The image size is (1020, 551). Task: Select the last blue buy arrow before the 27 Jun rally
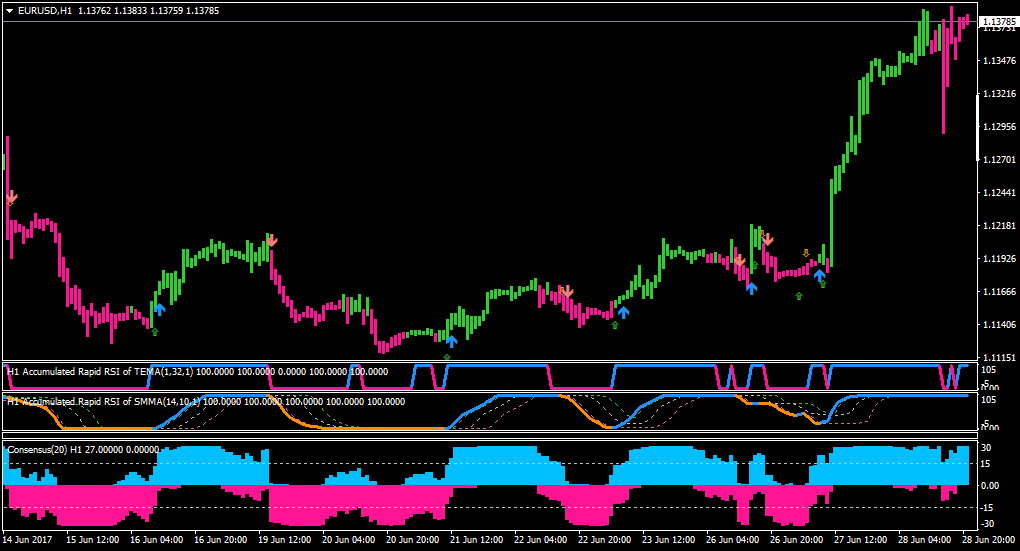pos(820,275)
